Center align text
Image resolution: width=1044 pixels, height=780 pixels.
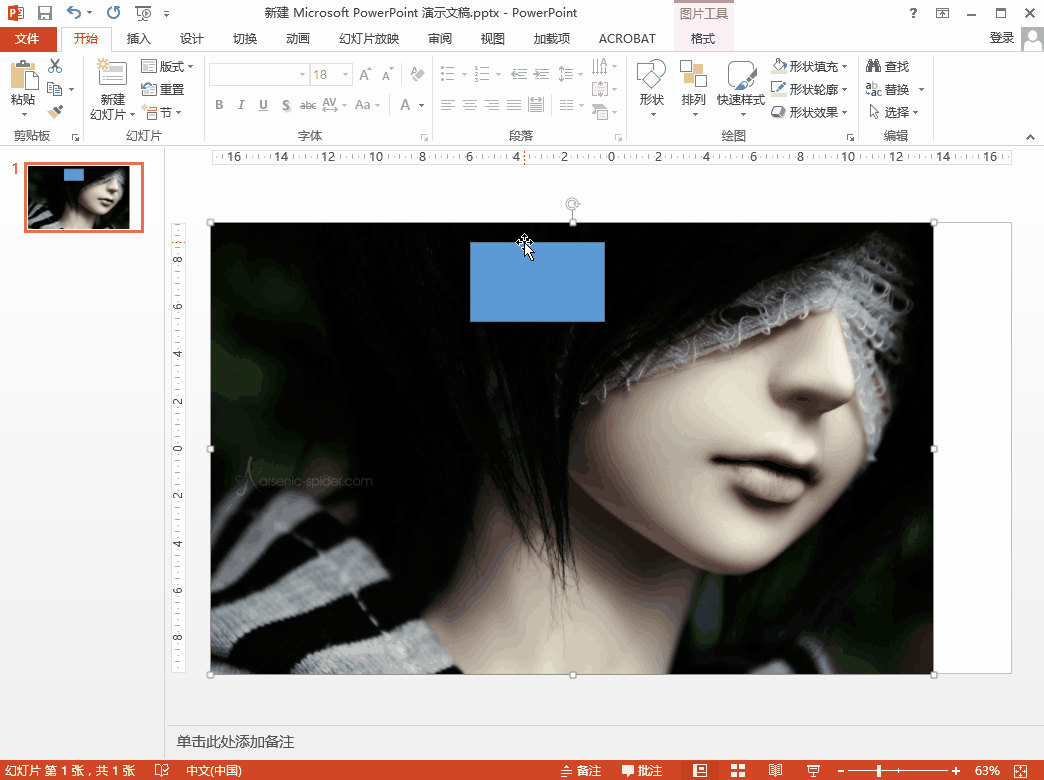(x=470, y=105)
